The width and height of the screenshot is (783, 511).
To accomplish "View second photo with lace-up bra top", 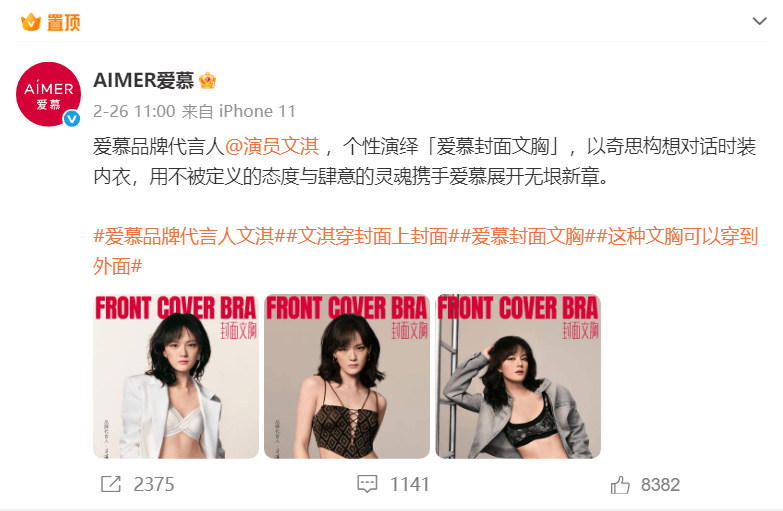I will (347, 376).
